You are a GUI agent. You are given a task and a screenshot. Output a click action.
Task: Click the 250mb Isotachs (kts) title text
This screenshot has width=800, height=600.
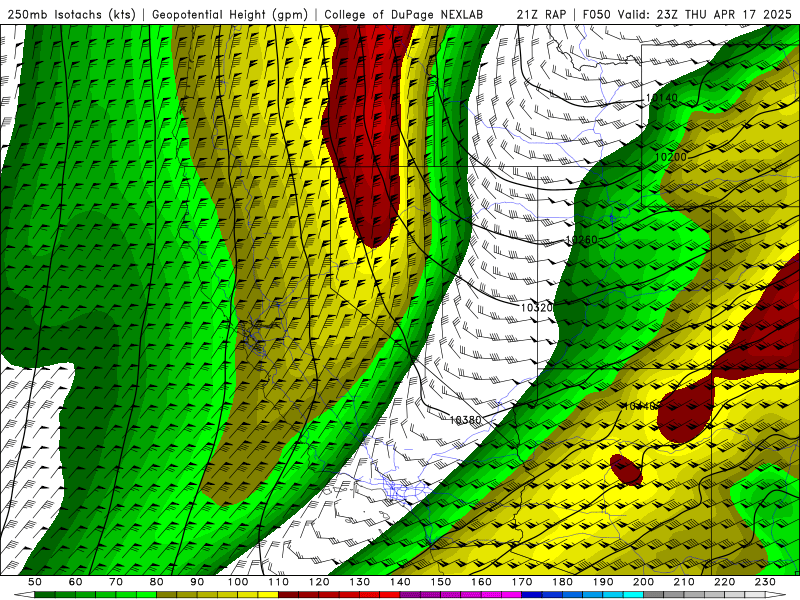pyautogui.click(x=72, y=14)
